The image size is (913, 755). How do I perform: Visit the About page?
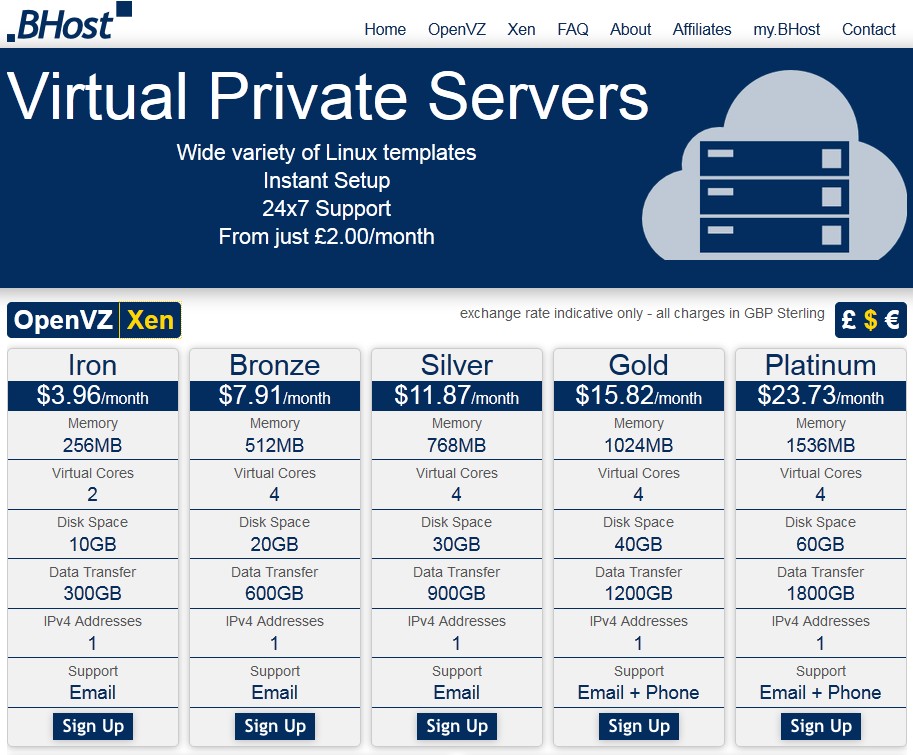(631, 29)
